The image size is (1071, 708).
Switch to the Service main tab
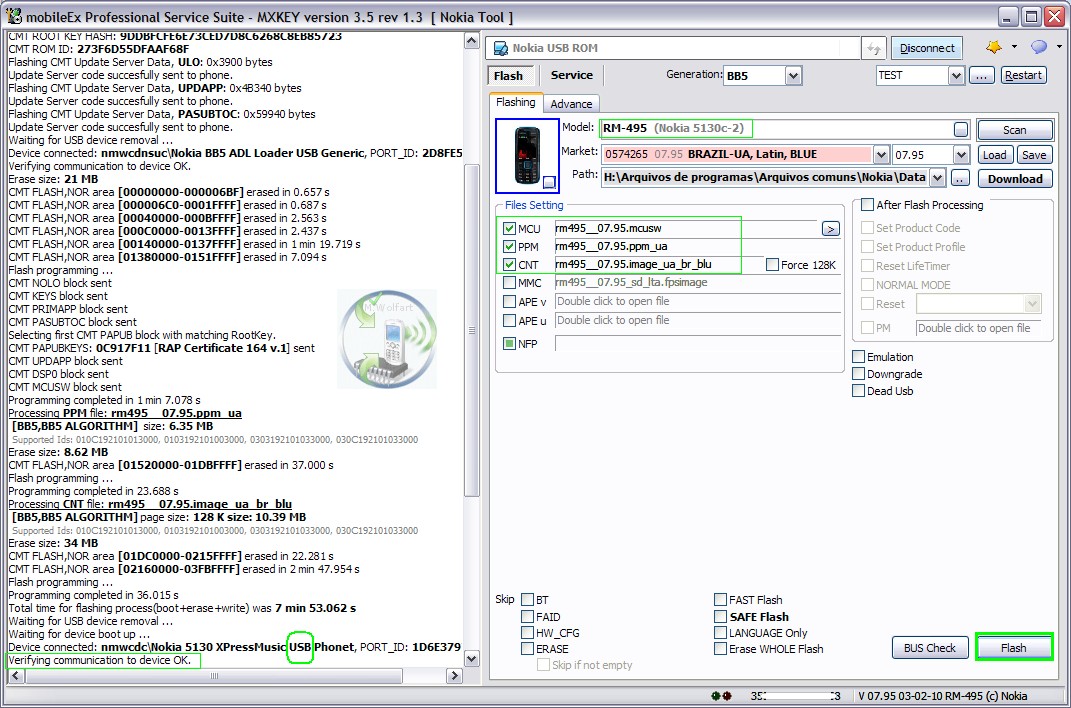coord(572,75)
